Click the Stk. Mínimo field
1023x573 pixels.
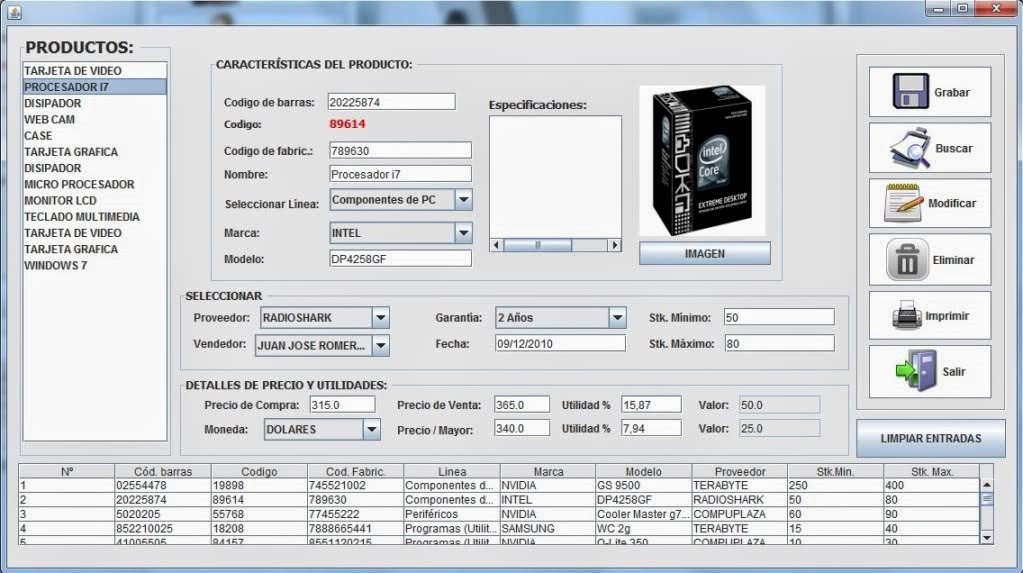tap(779, 317)
